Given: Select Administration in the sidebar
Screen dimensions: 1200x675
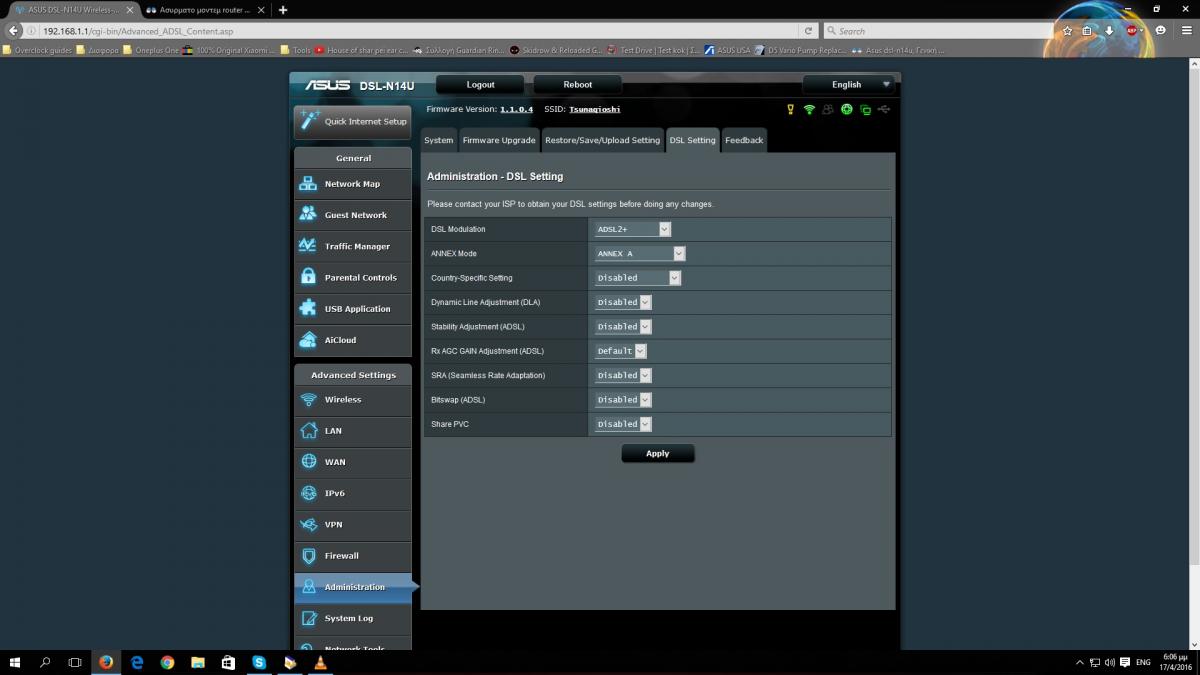Looking at the screenshot, I should (353, 587).
